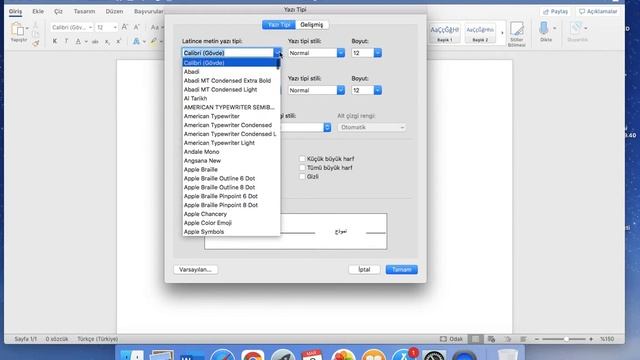640x360 pixels.
Task: Select web layout view in status bar
Action: (x=491, y=339)
